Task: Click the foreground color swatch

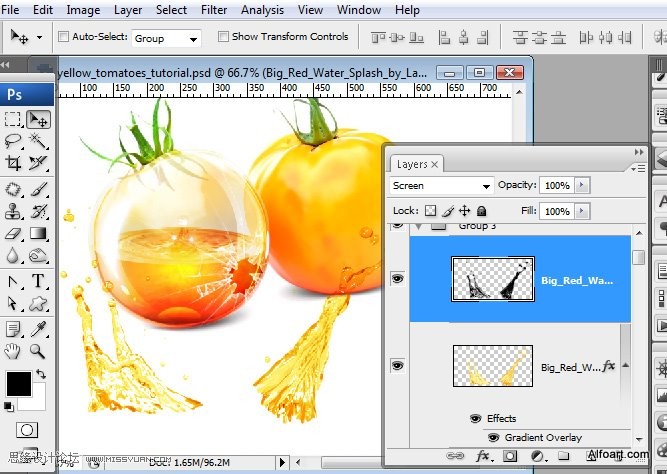Action: point(19,384)
